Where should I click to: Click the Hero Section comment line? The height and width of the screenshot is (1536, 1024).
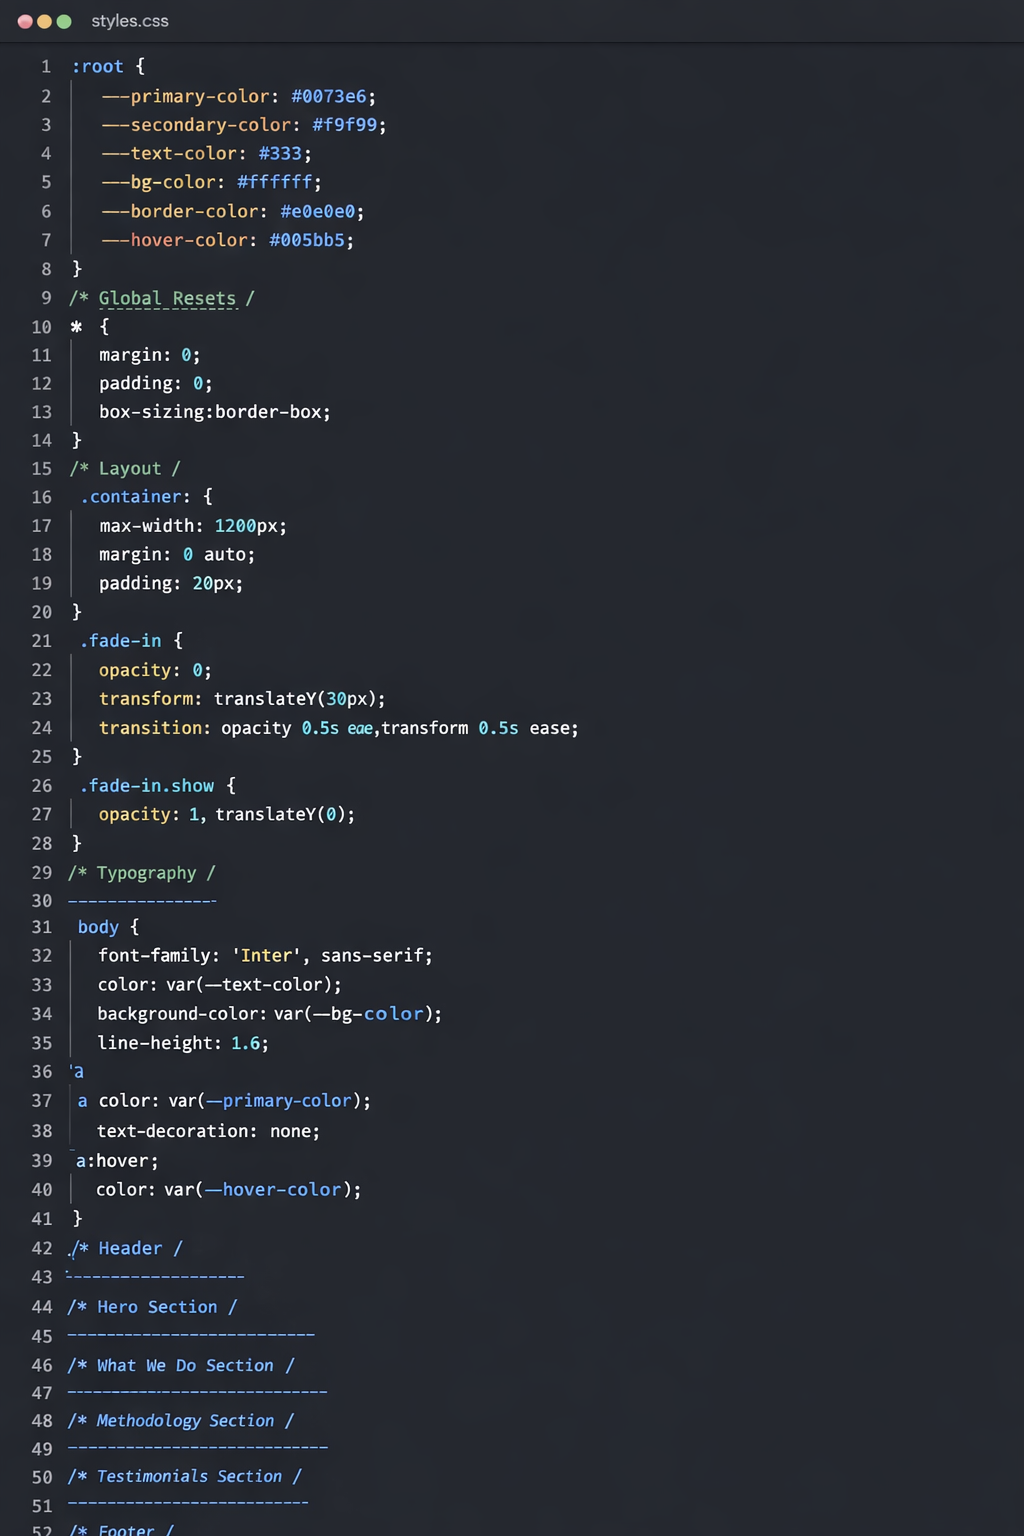click(152, 1307)
